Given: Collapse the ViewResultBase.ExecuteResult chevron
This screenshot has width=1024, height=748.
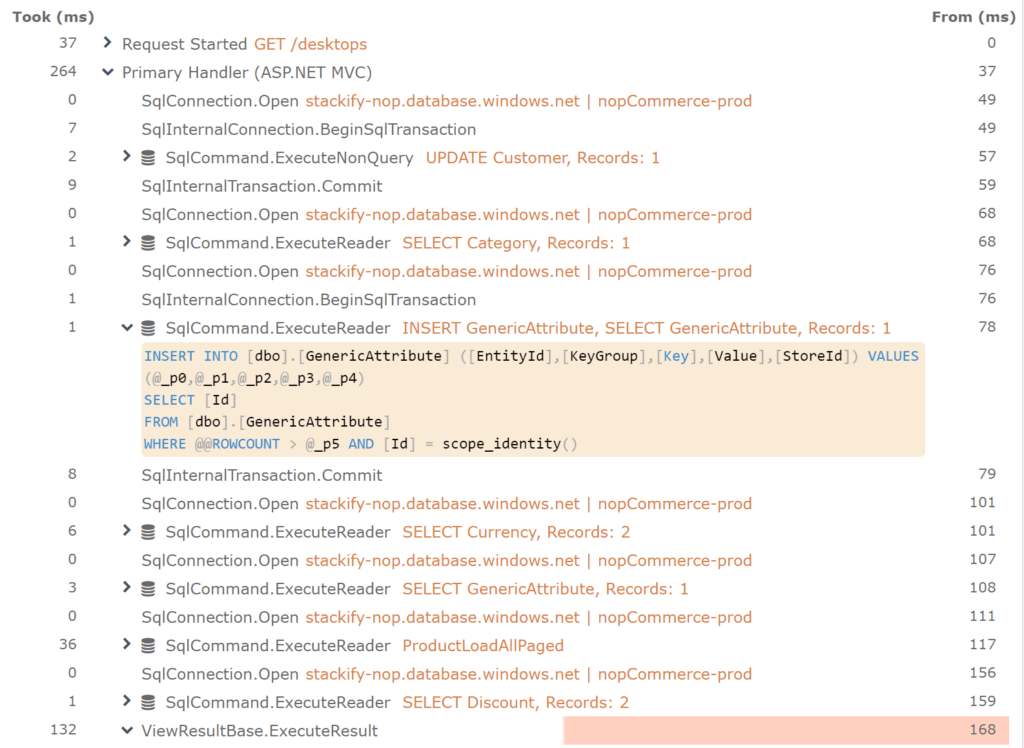Looking at the screenshot, I should 127,730.
